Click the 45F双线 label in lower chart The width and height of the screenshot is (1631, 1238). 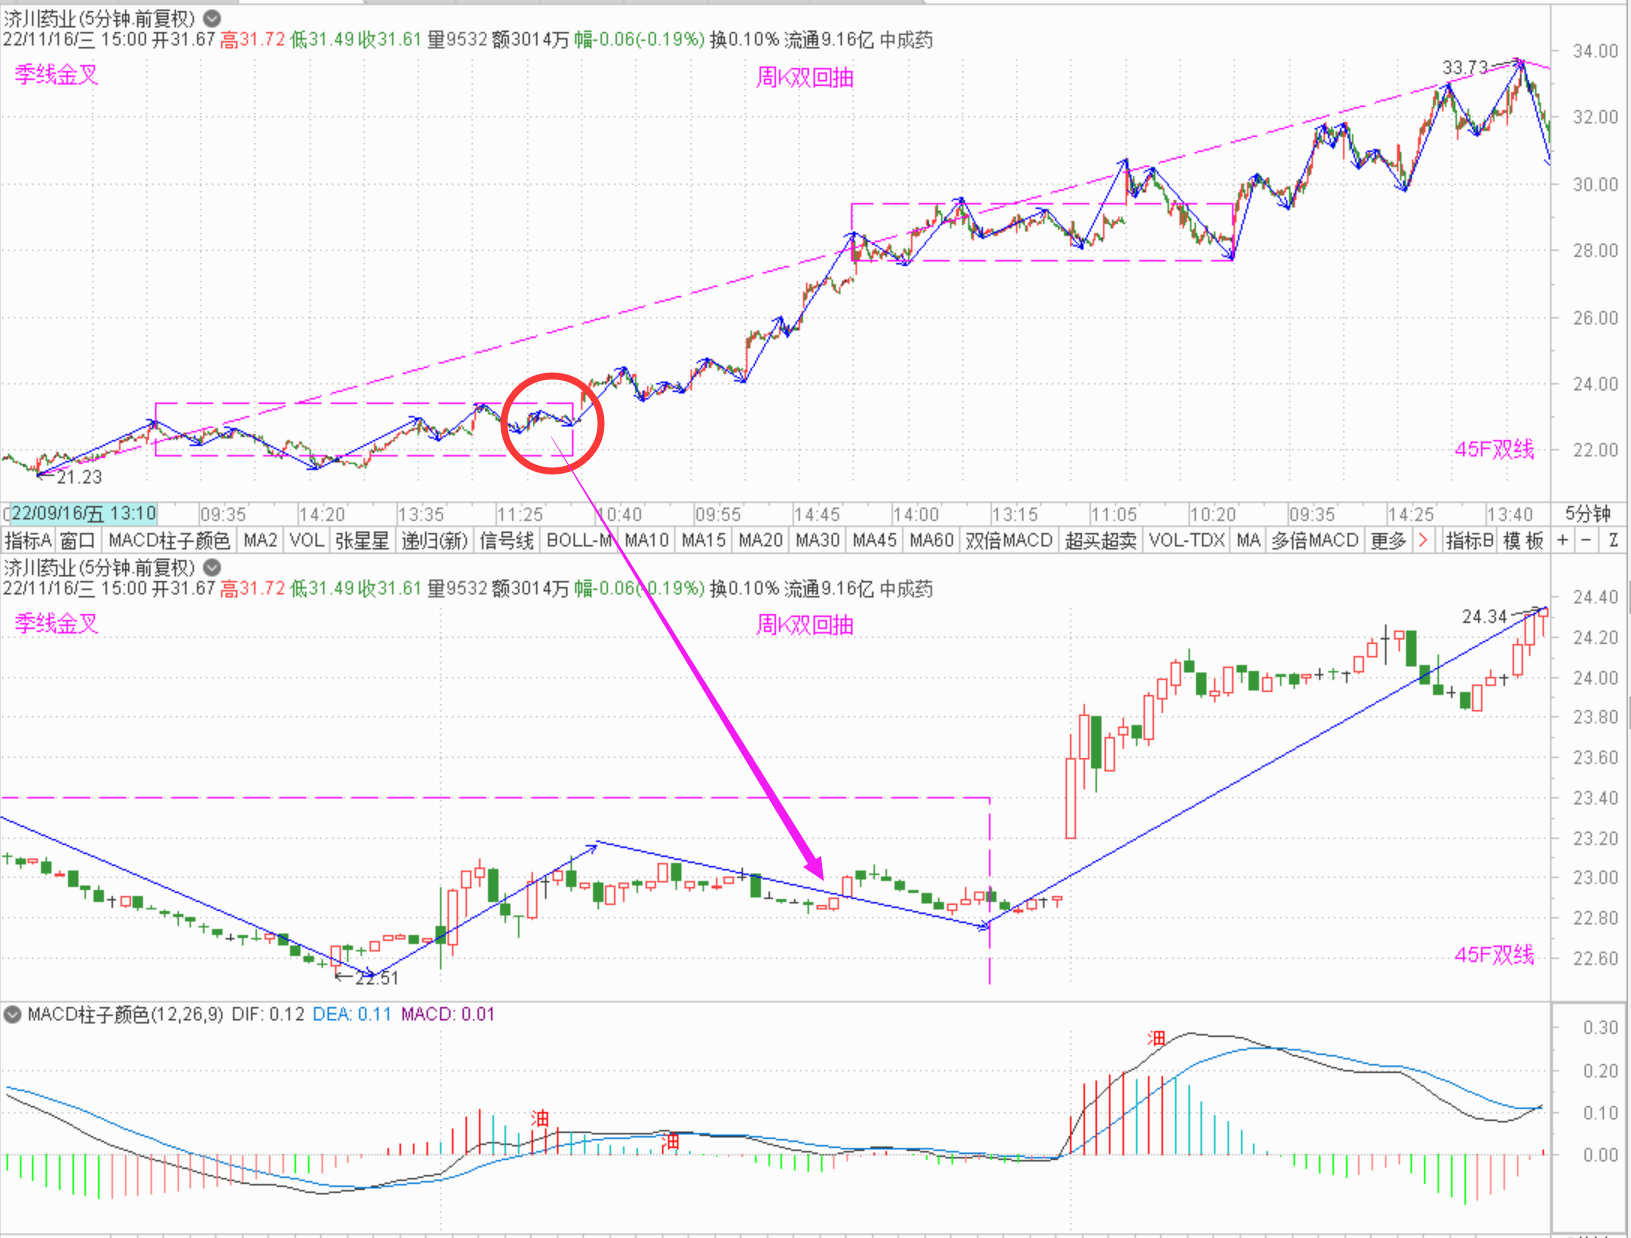[1494, 955]
